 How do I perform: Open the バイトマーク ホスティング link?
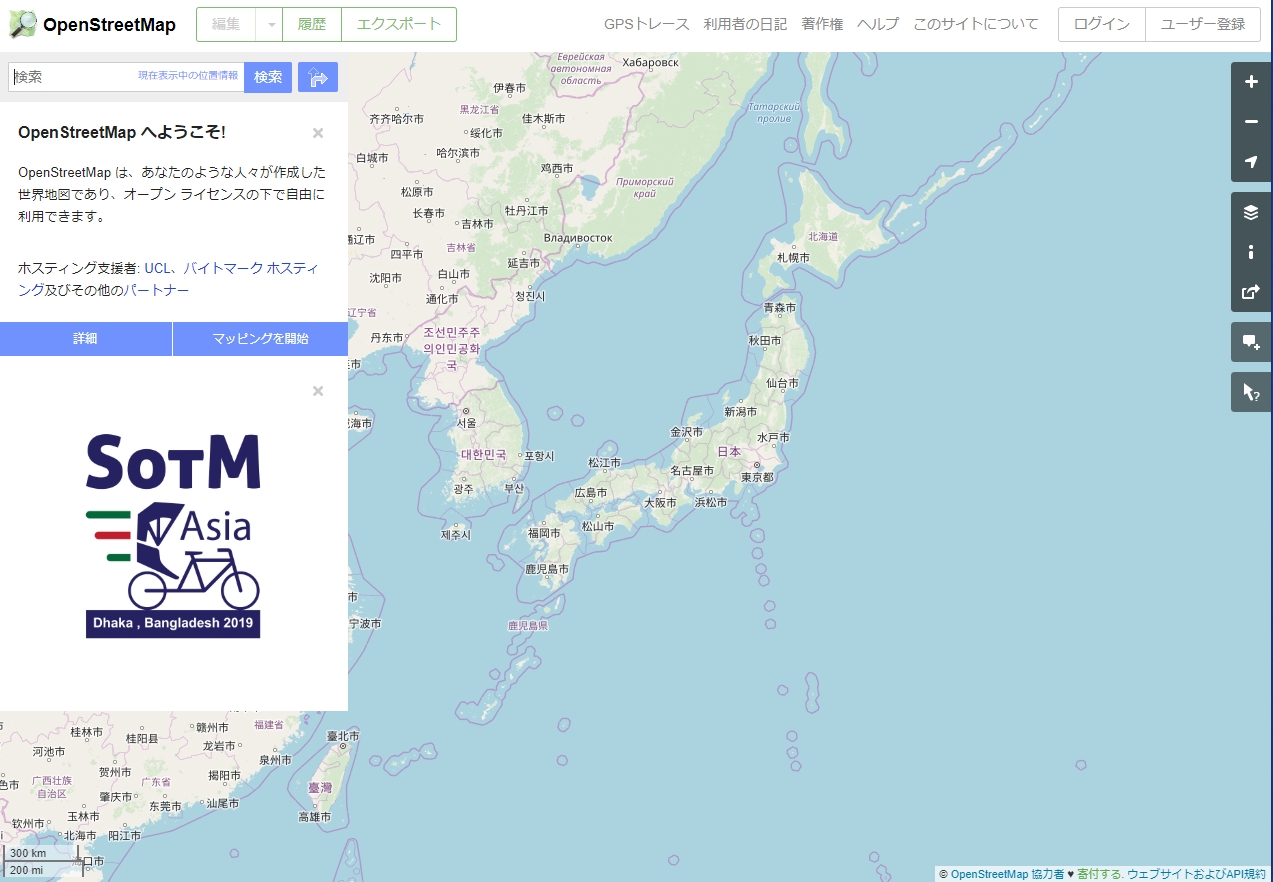click(251, 268)
